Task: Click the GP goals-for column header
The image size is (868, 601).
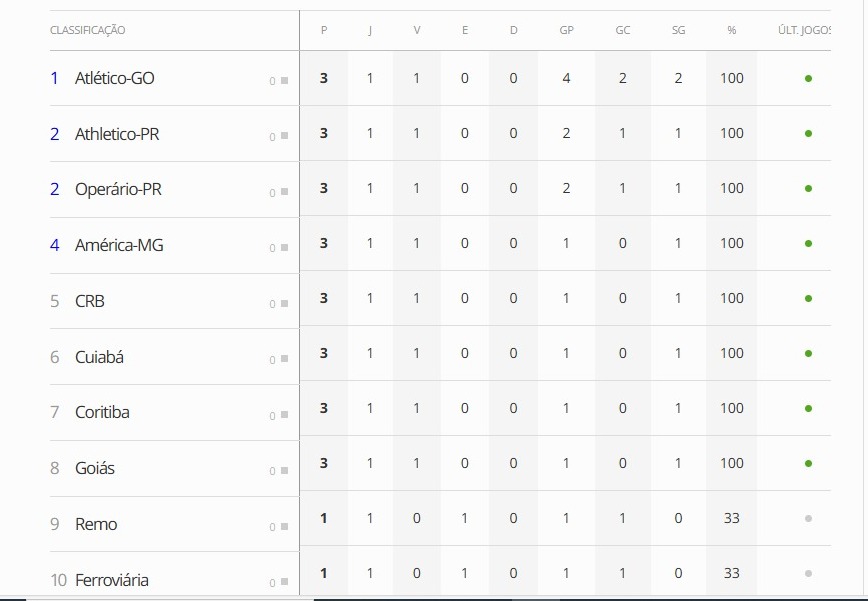Action: tap(566, 30)
